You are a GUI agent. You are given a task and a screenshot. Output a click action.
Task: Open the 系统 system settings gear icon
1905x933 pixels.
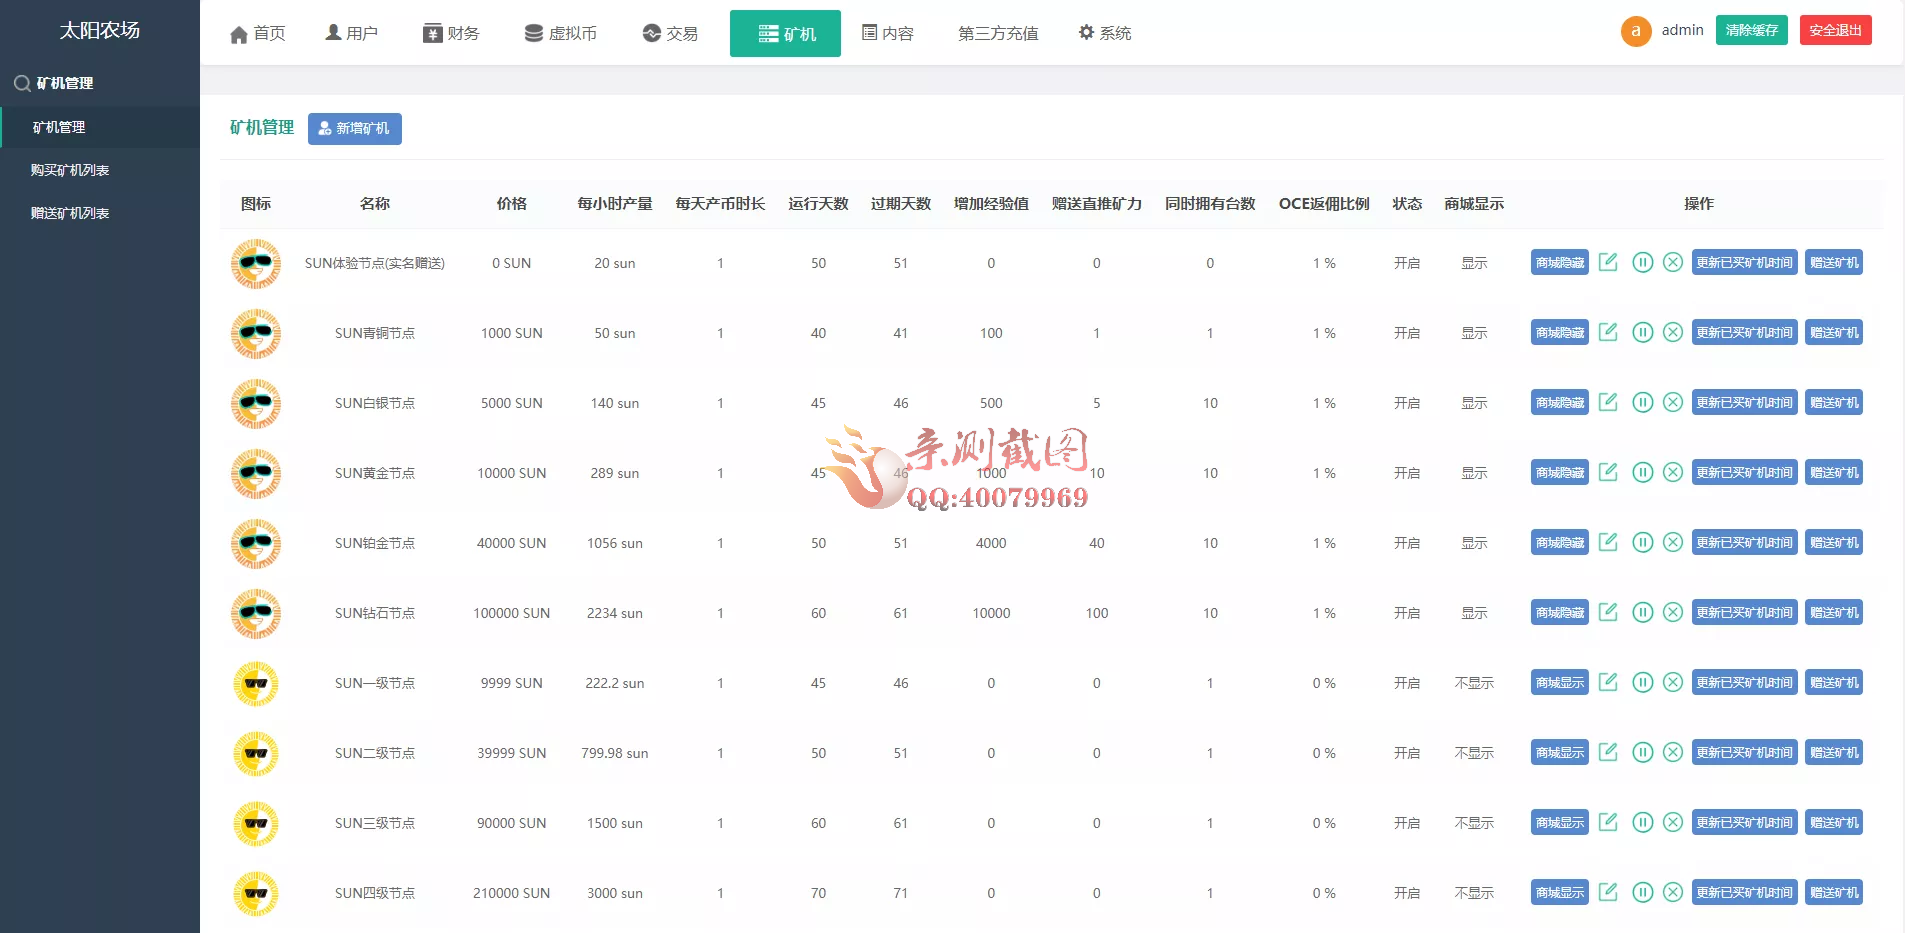pos(1086,32)
